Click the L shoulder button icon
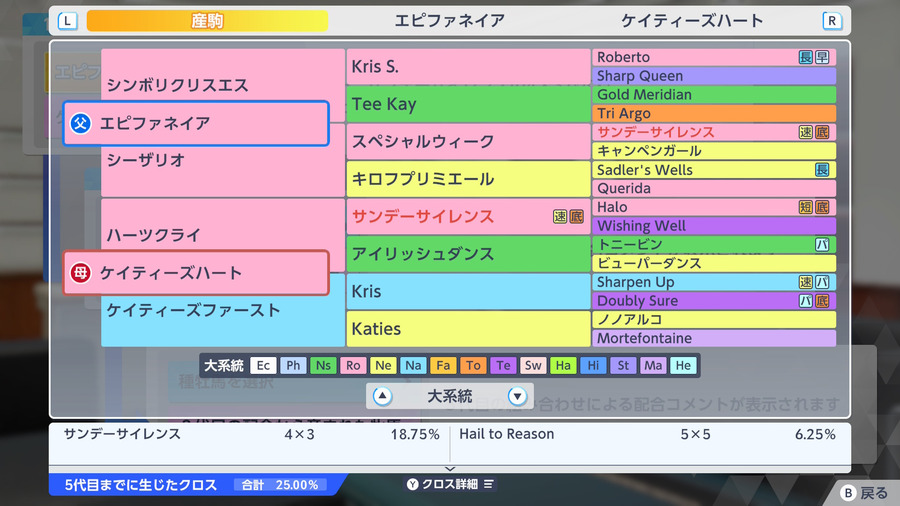 click(68, 21)
